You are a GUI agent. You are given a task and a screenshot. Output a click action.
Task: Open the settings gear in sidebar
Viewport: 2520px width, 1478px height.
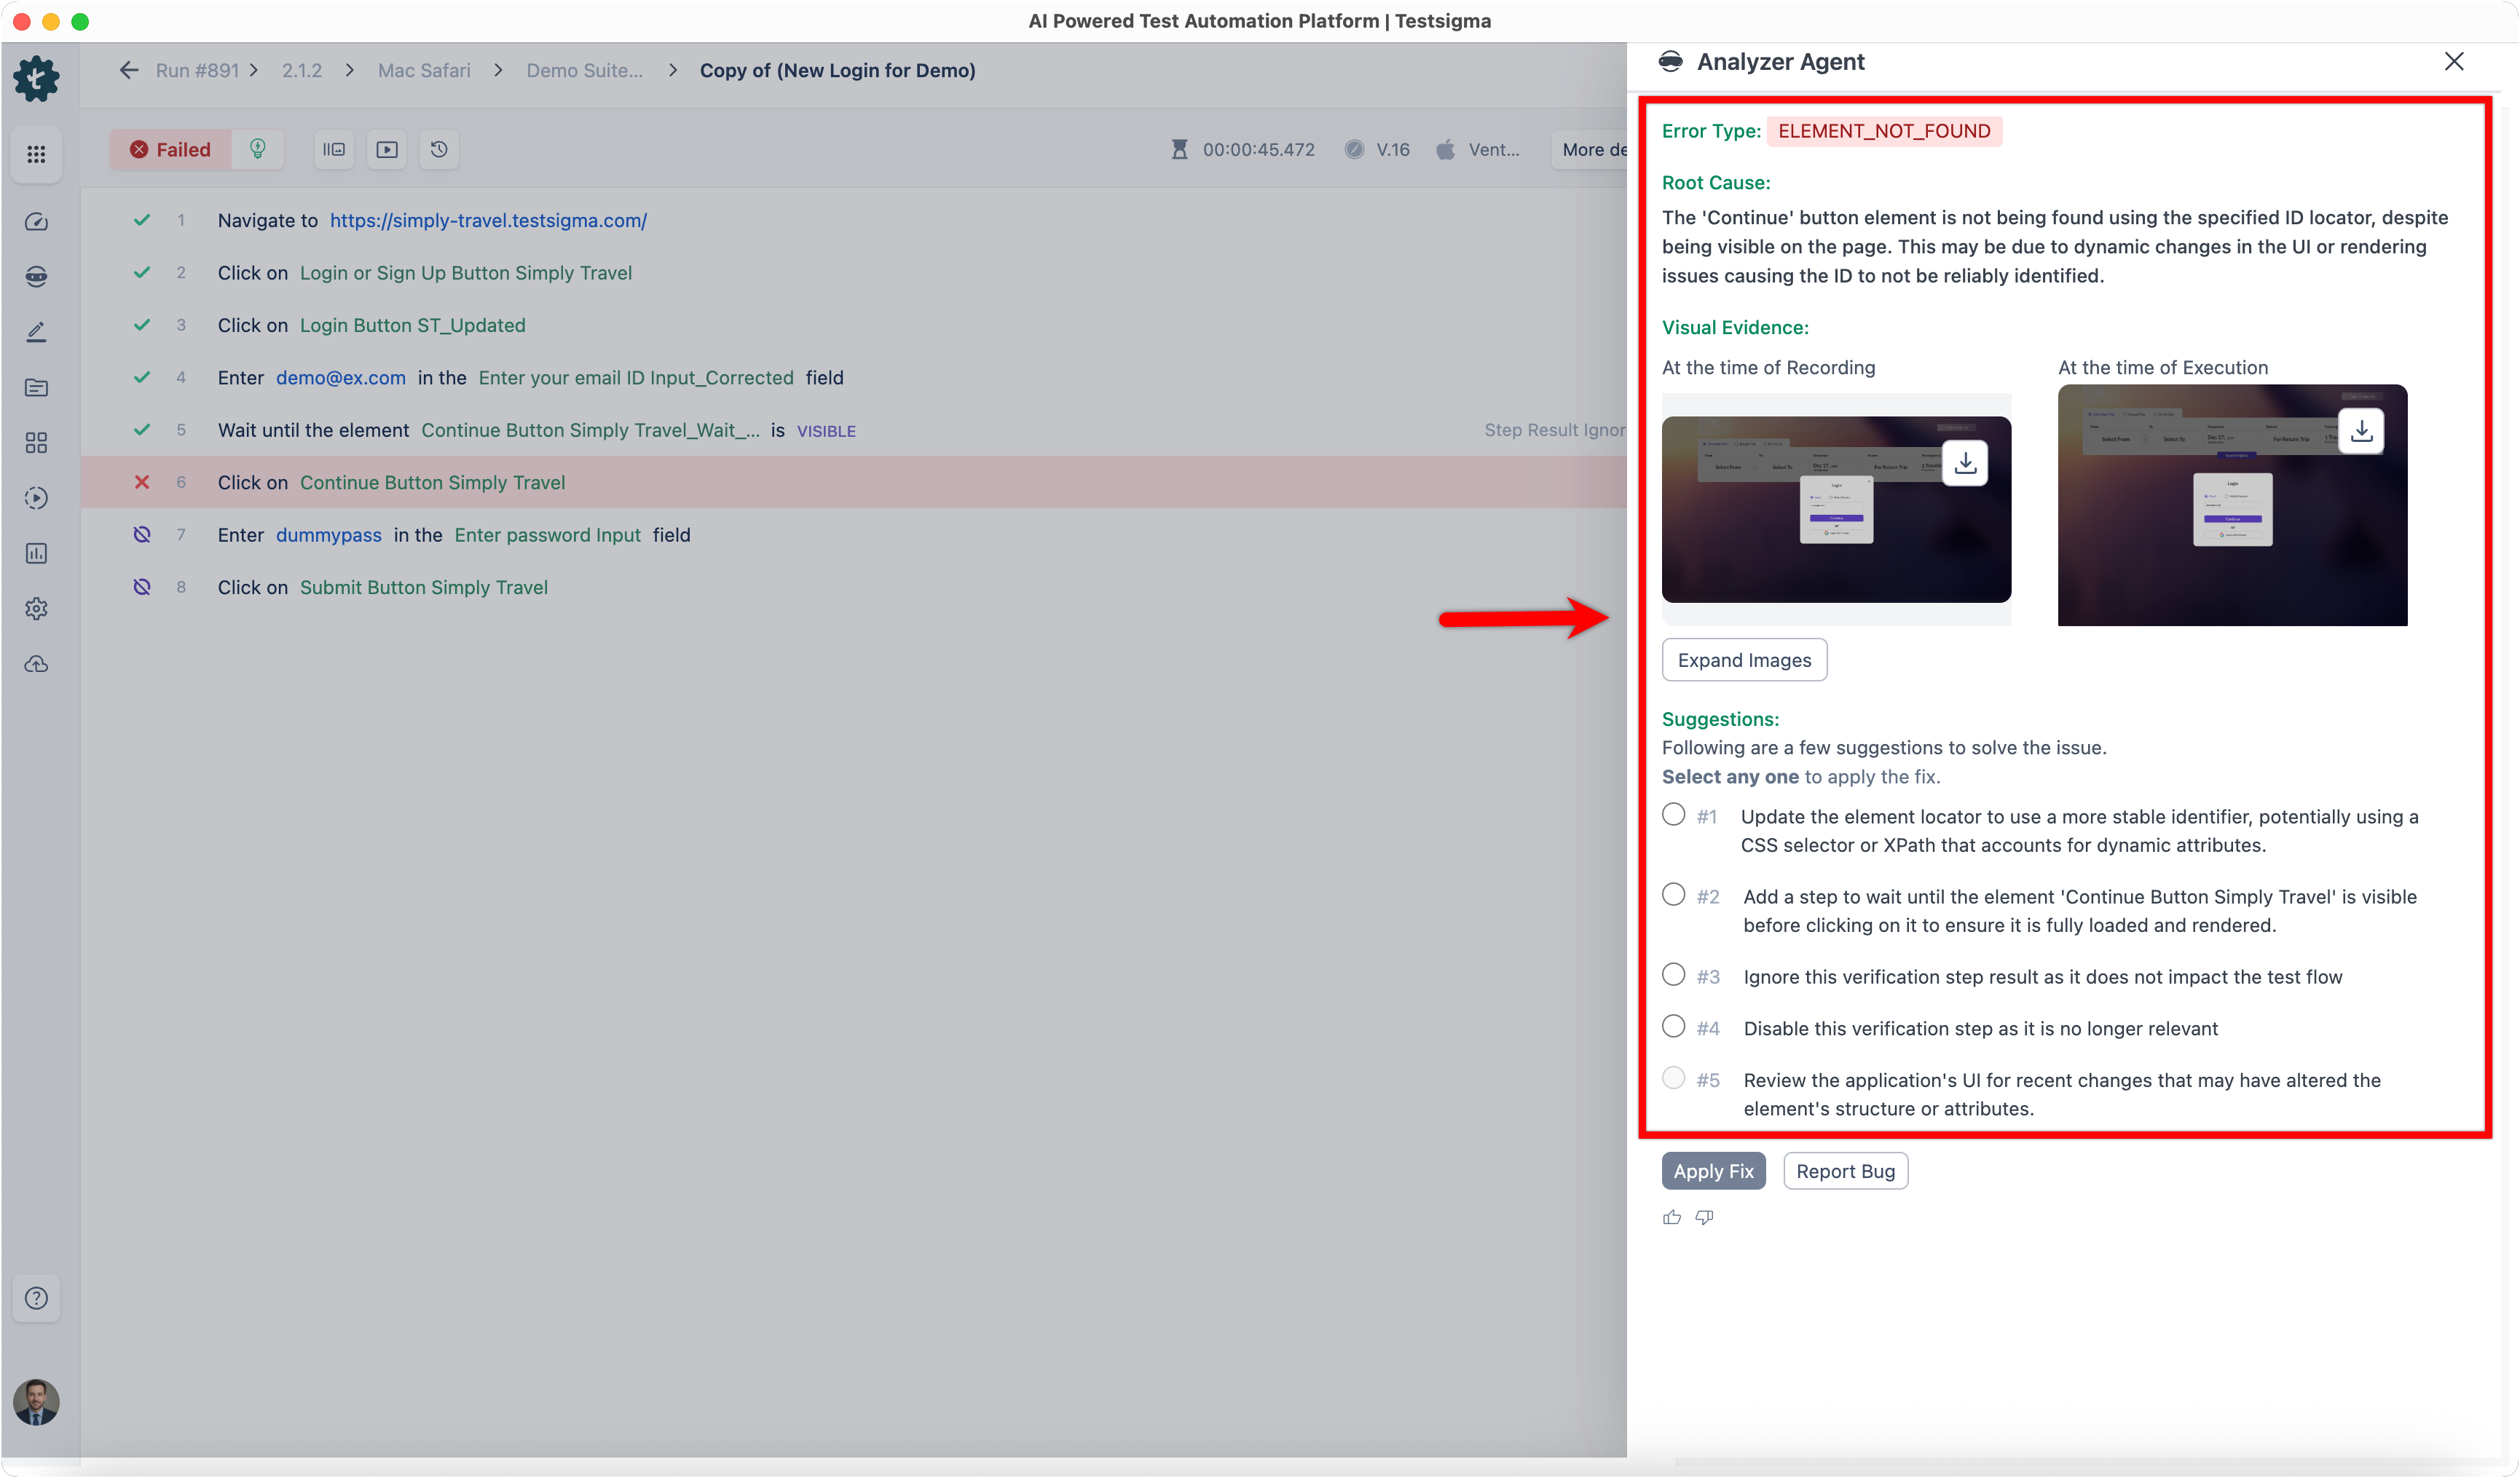coord(36,608)
